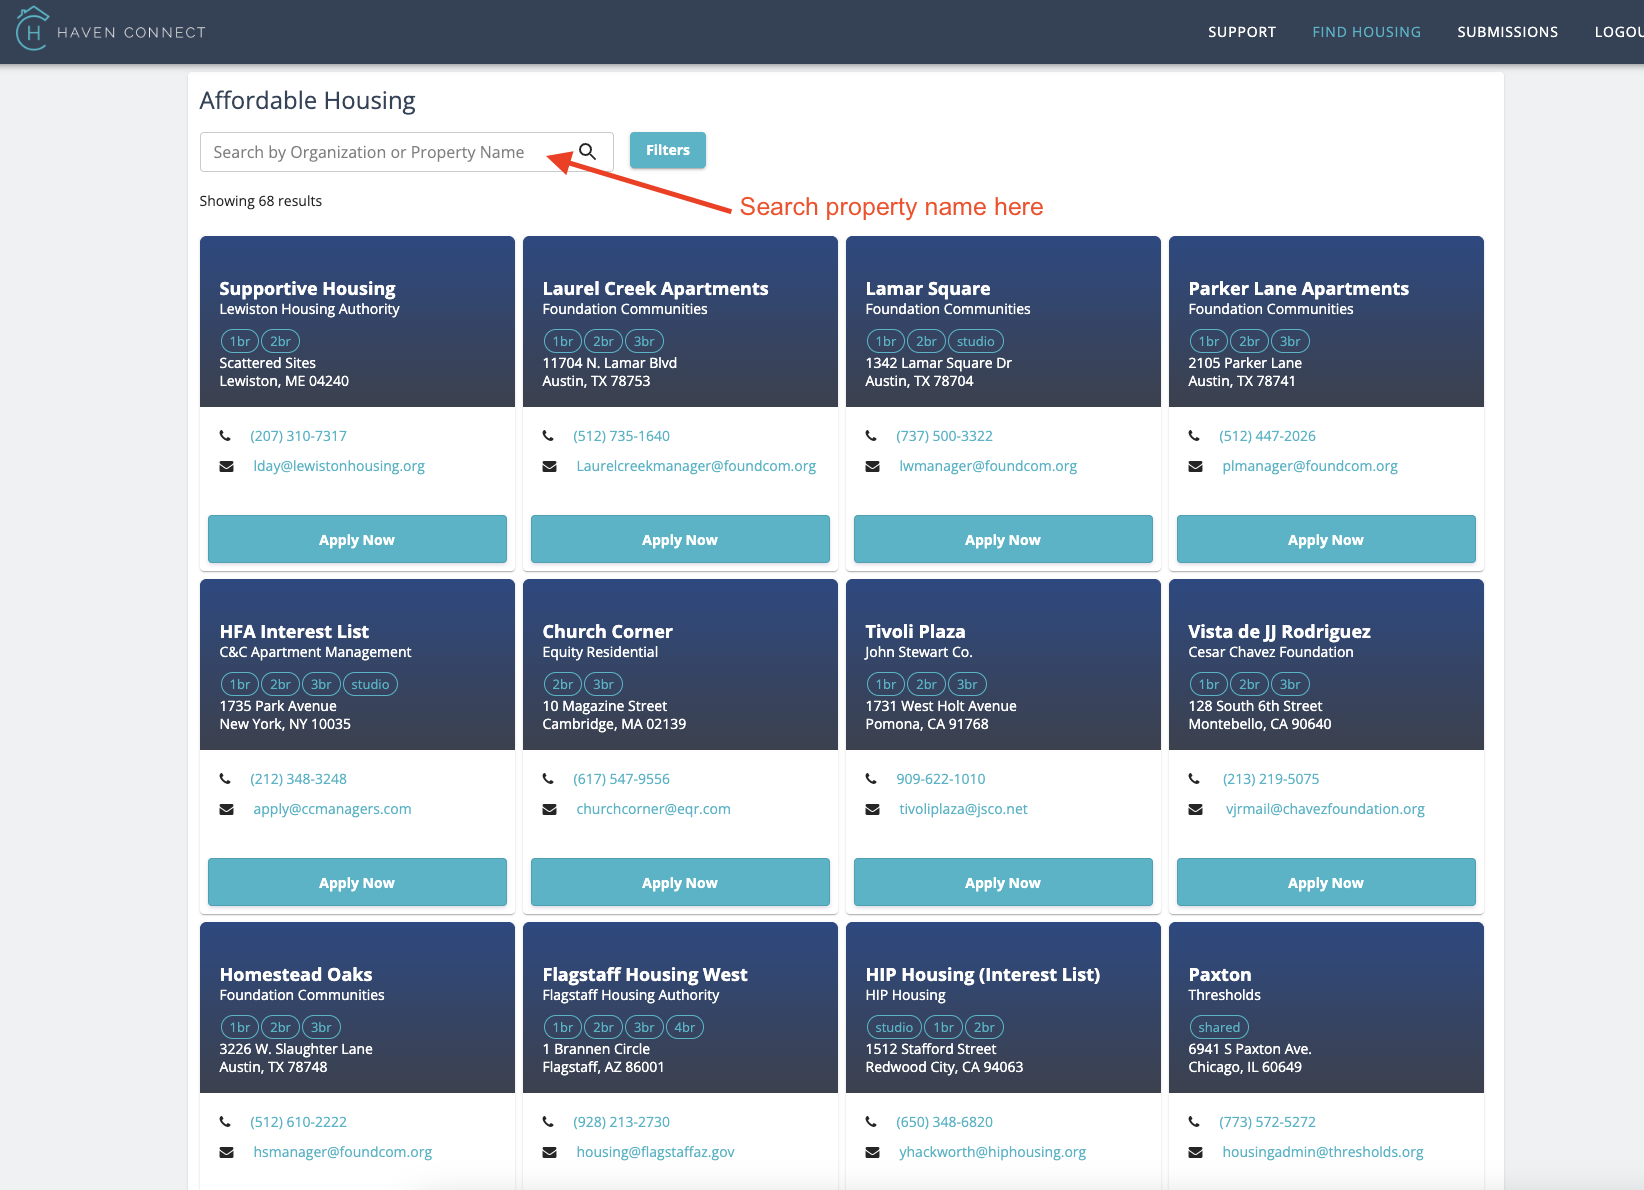Click phone icon on HFA Interest List card
This screenshot has width=1644, height=1190.
225,779
